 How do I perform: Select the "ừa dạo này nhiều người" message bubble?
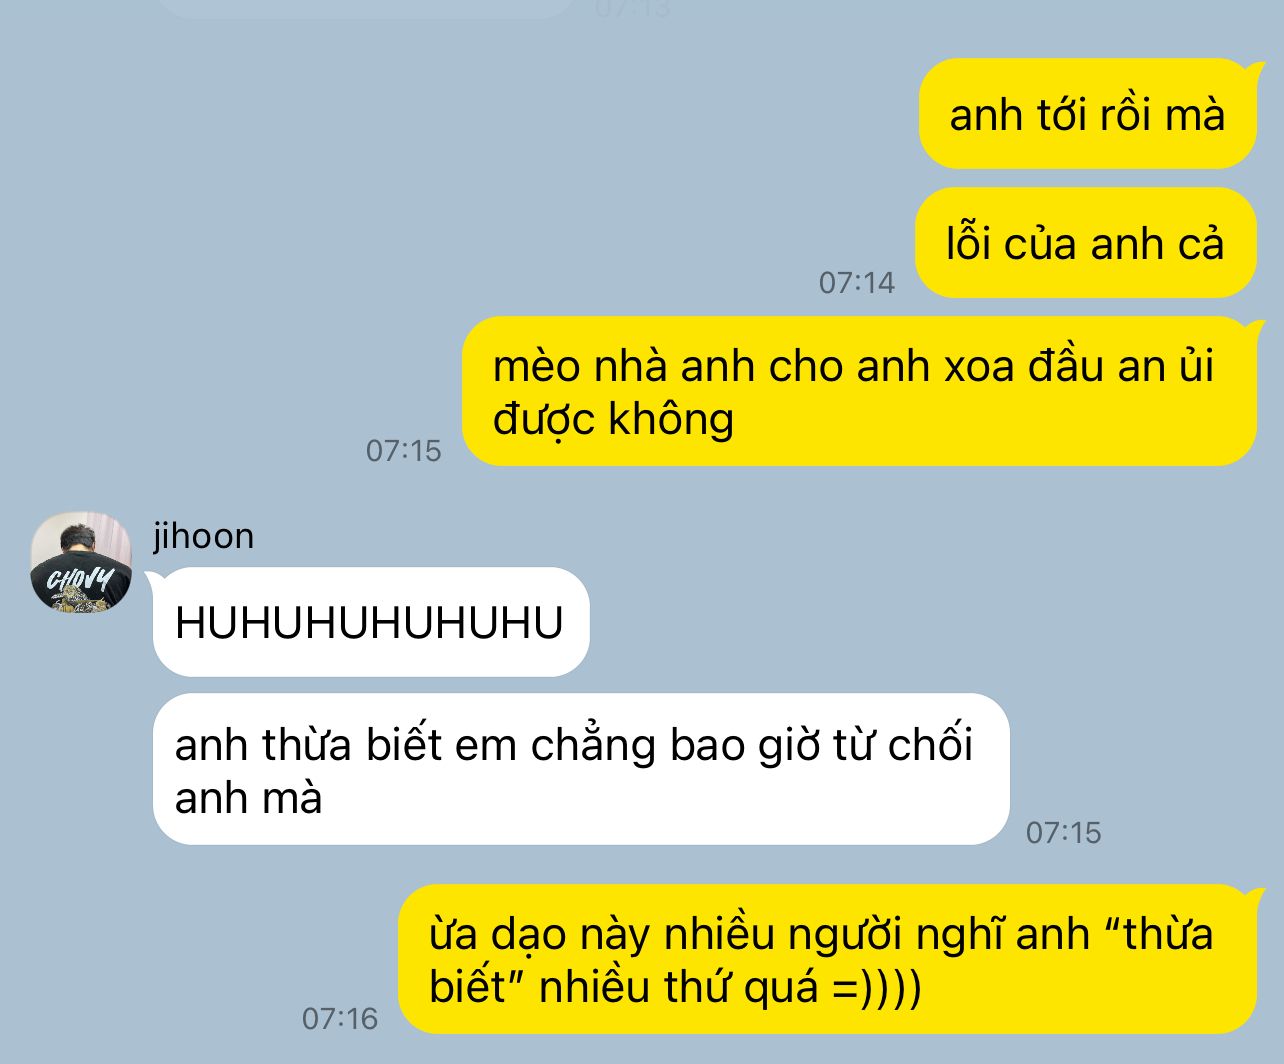827,959
